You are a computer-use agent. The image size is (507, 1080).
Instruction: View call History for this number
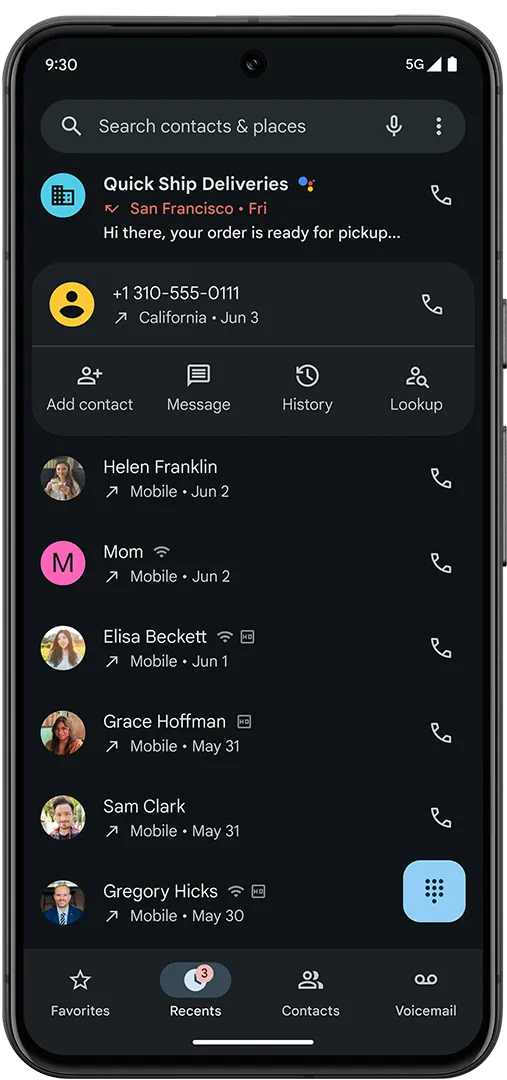click(307, 389)
